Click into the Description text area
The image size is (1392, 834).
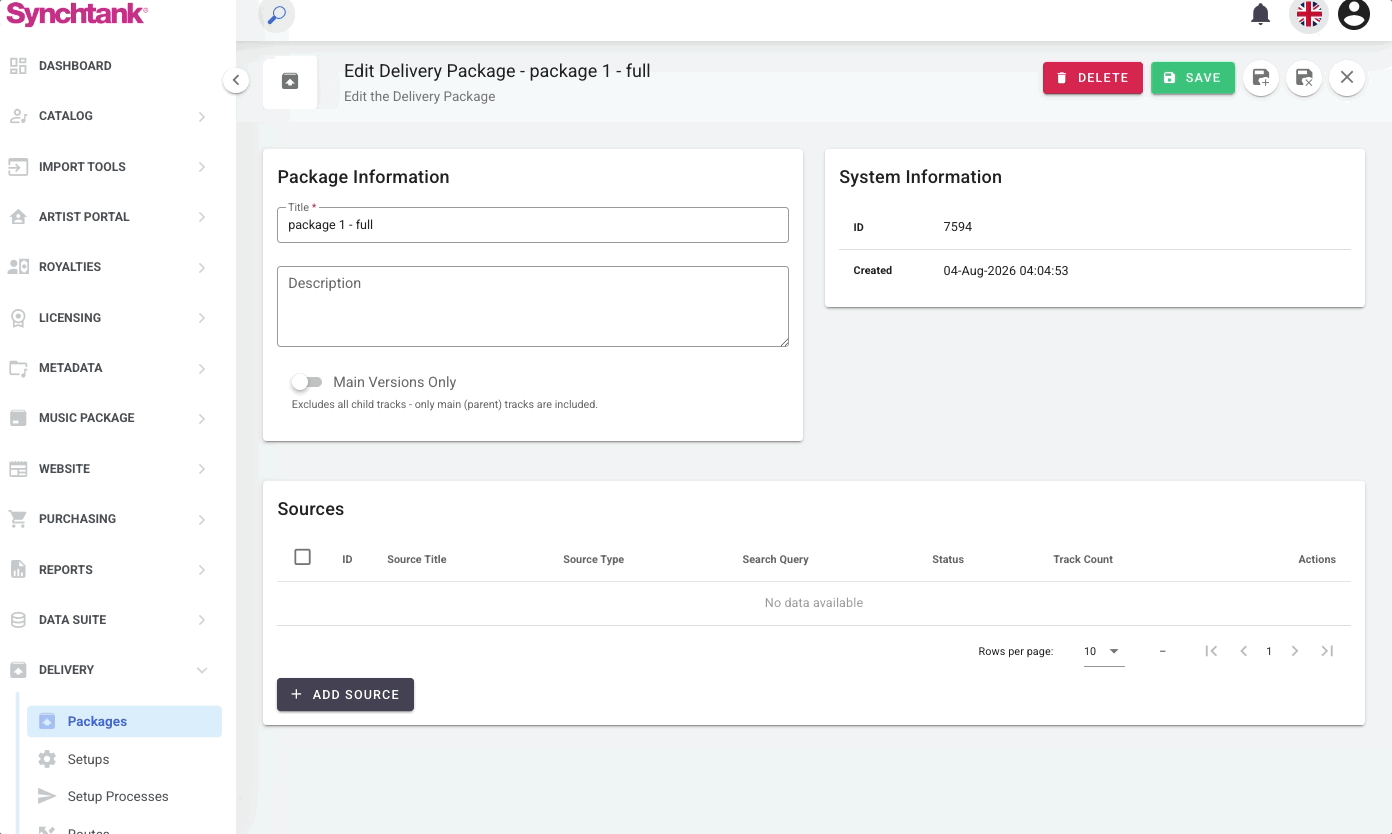pos(533,306)
